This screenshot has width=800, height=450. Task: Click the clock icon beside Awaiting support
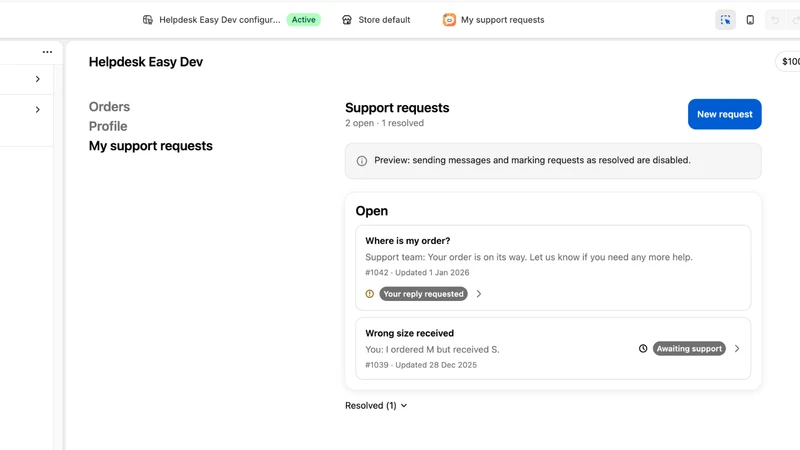point(643,348)
